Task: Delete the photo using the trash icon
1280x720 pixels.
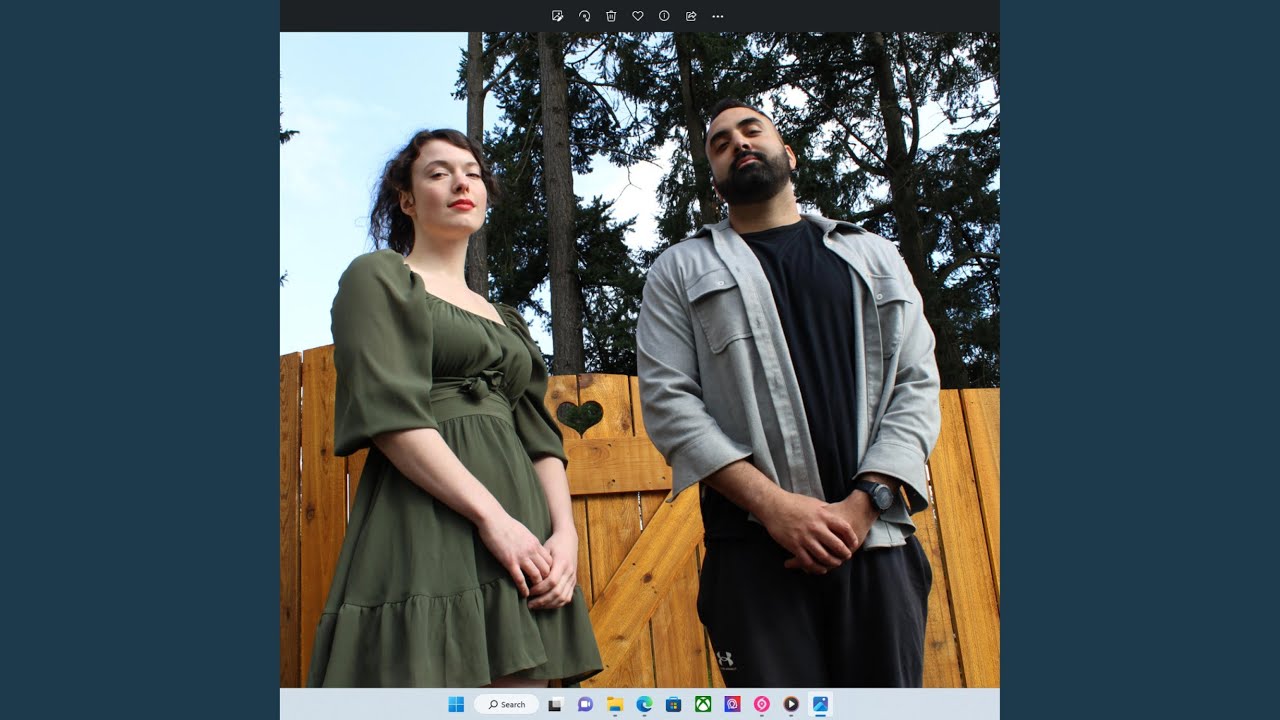Action: [x=611, y=16]
